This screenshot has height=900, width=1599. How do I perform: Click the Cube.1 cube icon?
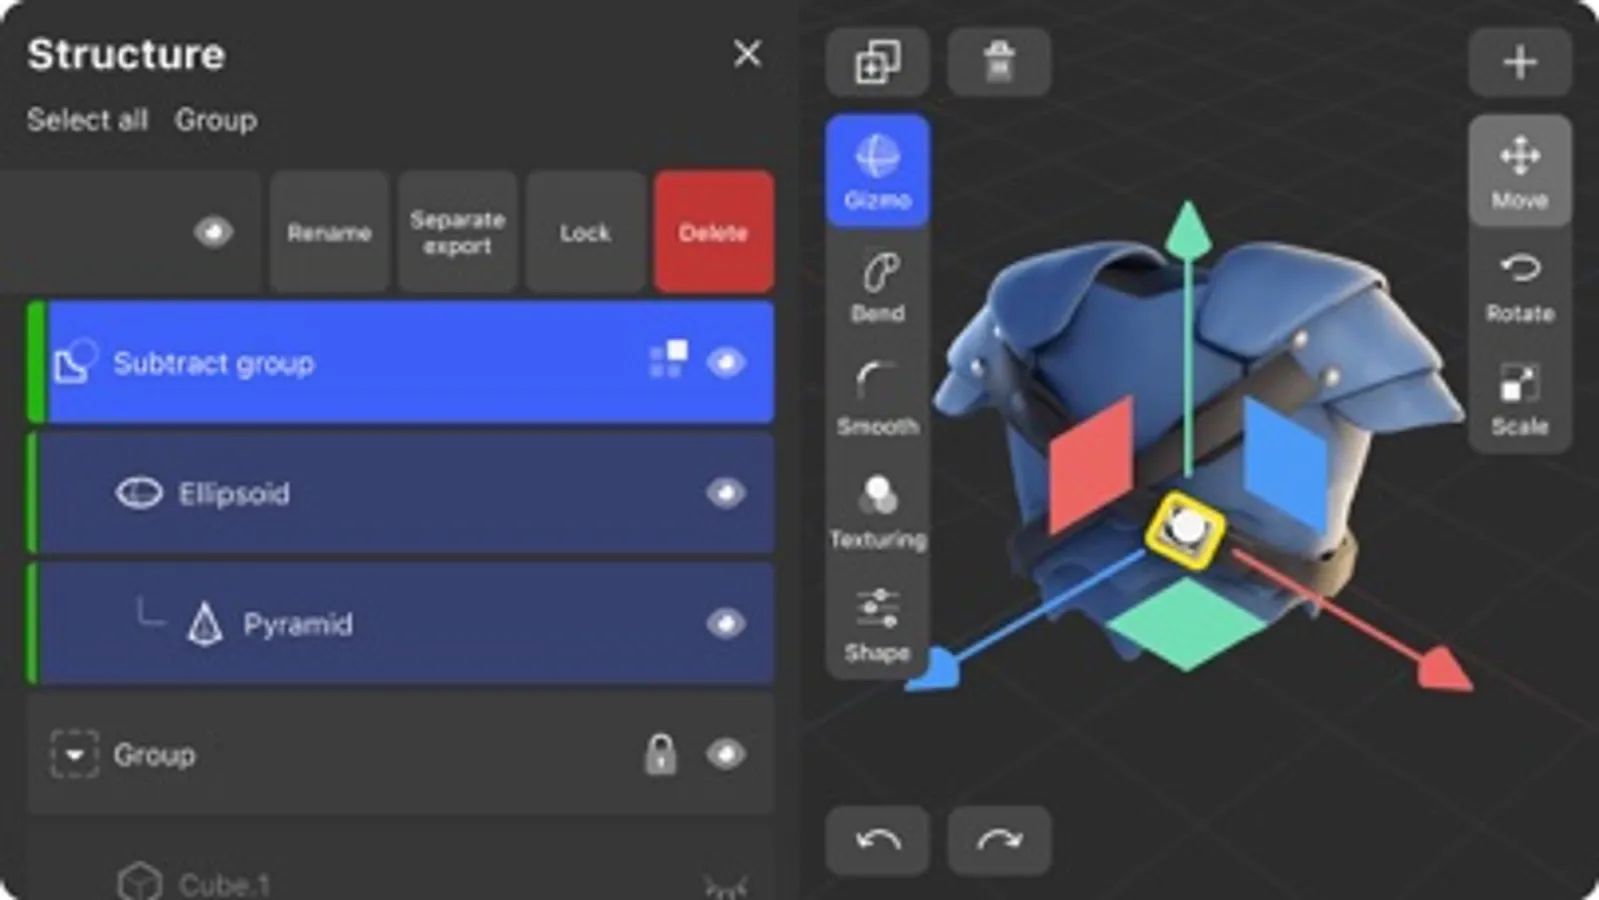139,882
